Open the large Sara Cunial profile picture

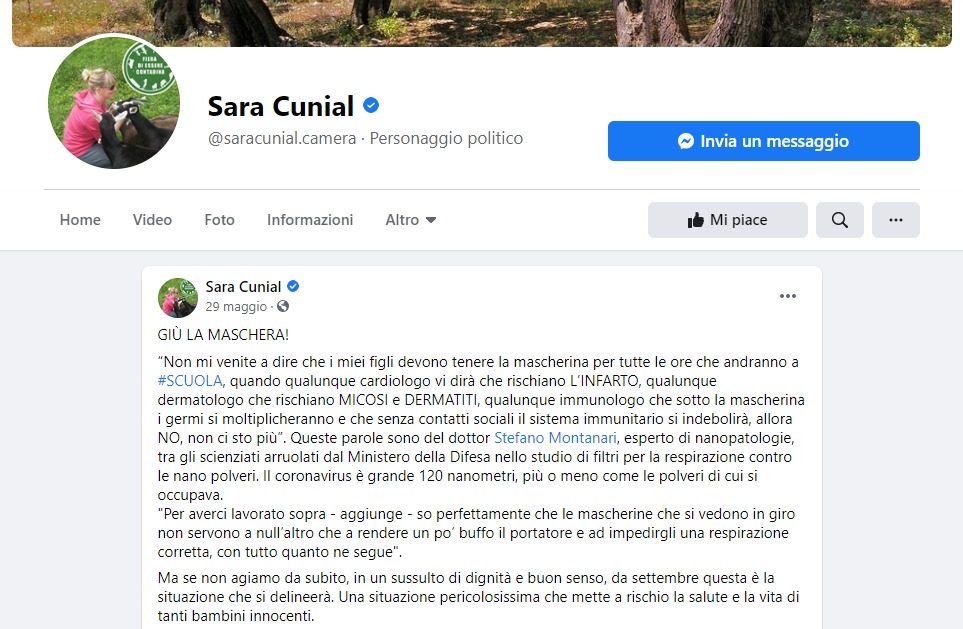pyautogui.click(x=114, y=103)
